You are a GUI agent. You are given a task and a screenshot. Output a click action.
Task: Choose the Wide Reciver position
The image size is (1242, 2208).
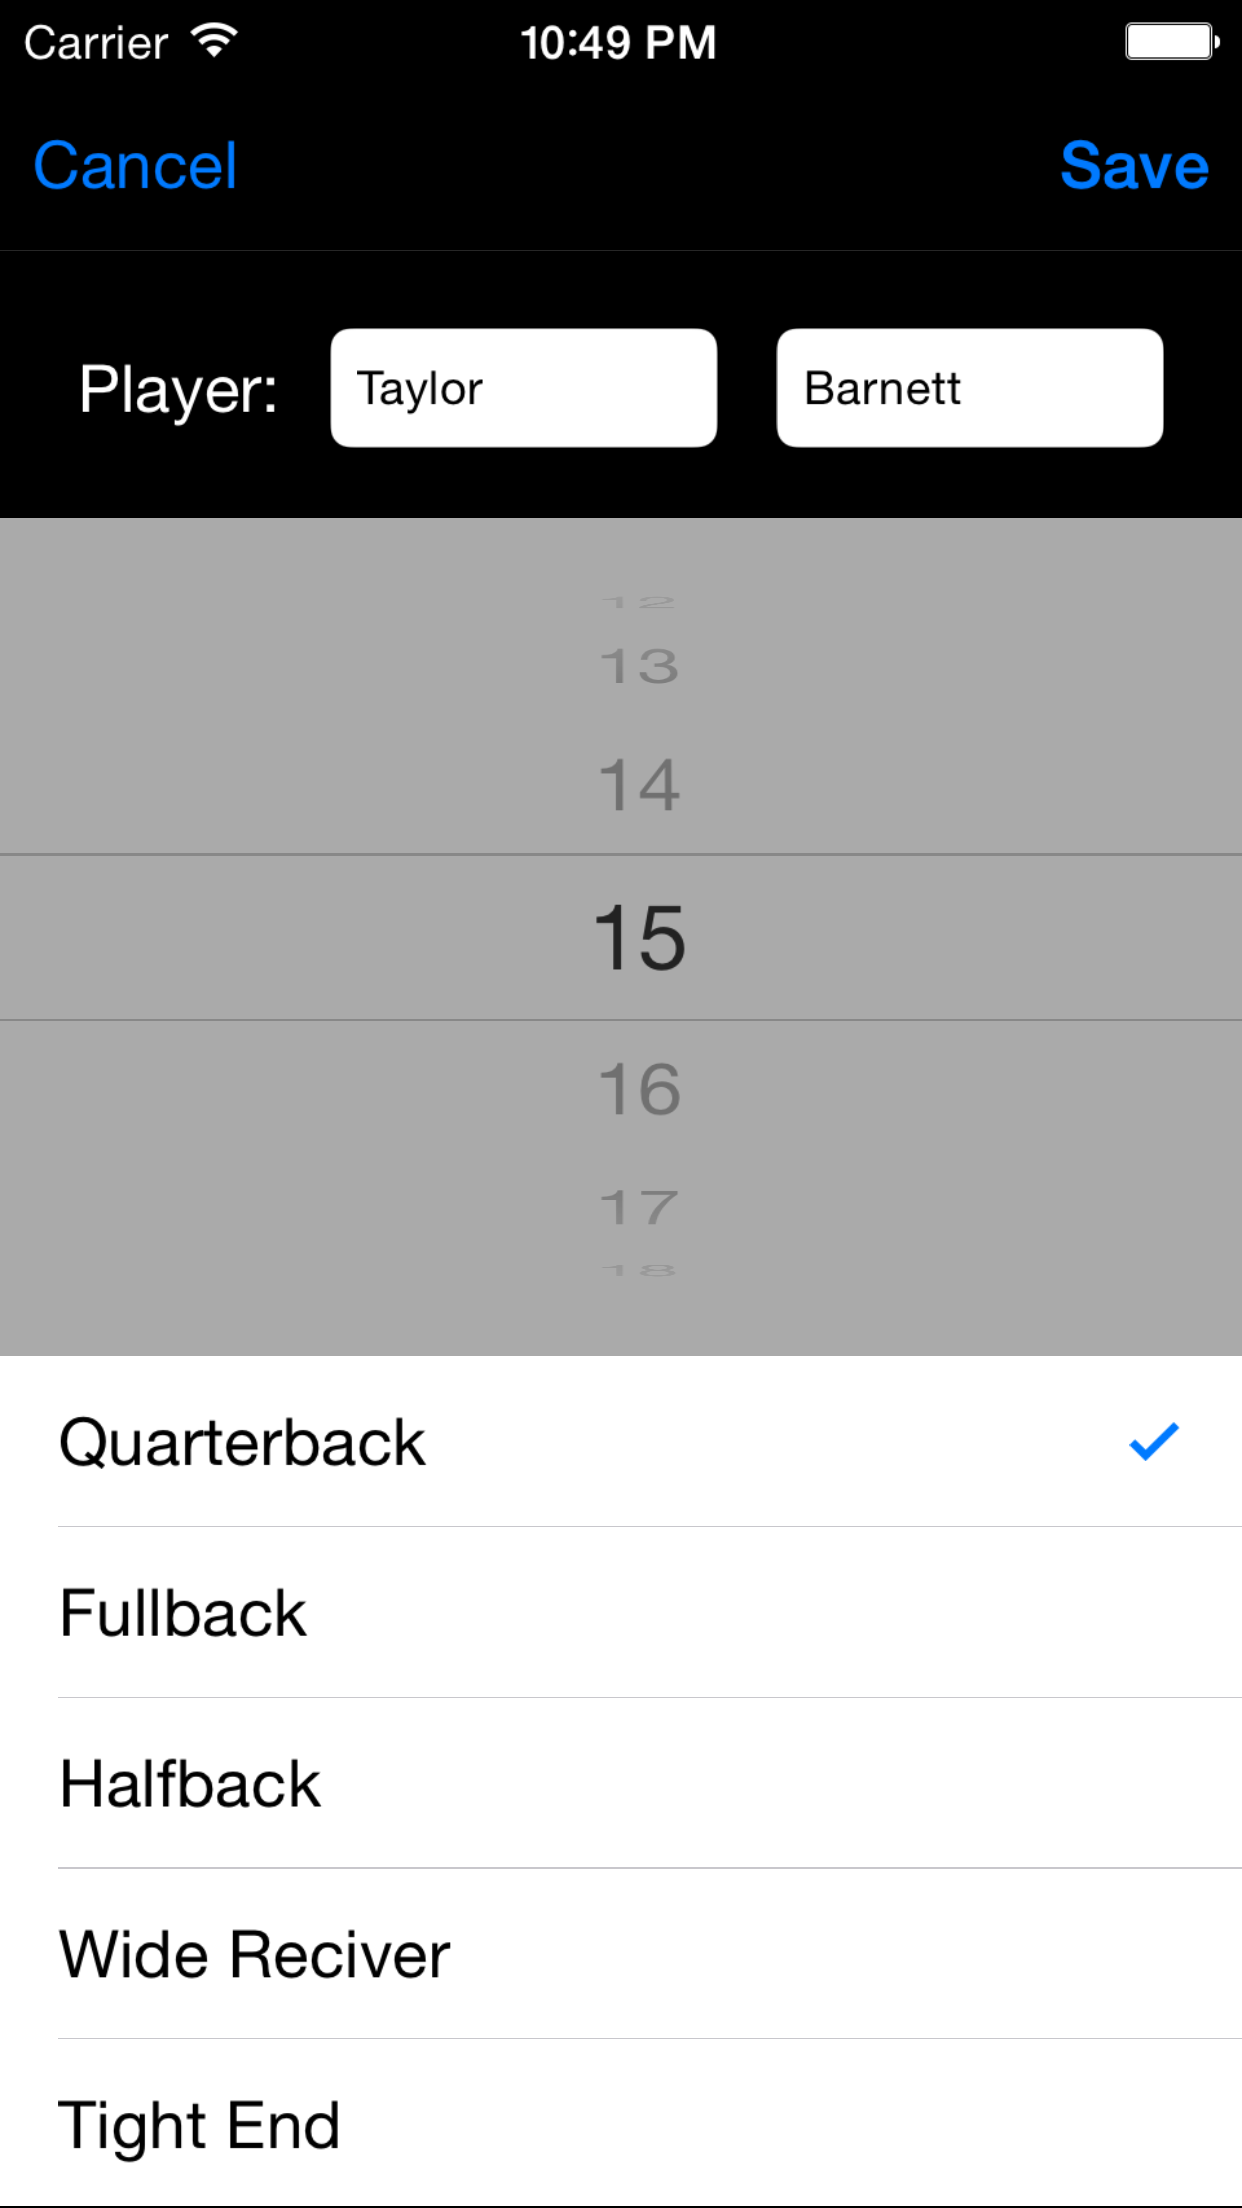pos(255,1954)
